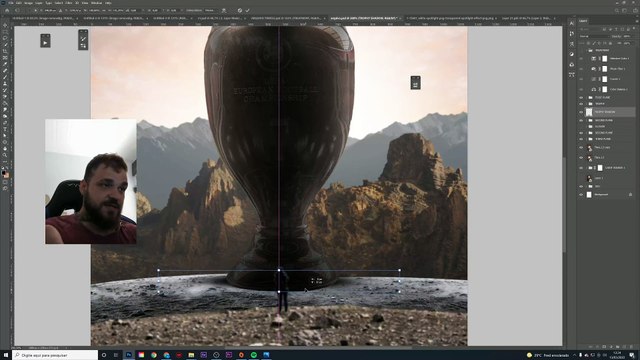The height and width of the screenshot is (360, 640).
Task: Expand the SKY folder
Action: (587, 186)
